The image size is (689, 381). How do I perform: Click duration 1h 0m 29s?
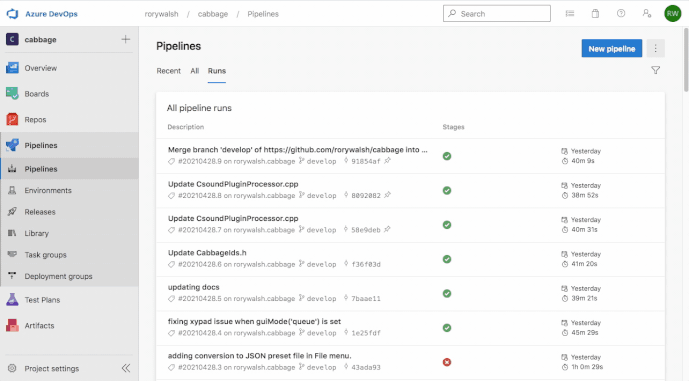587,367
